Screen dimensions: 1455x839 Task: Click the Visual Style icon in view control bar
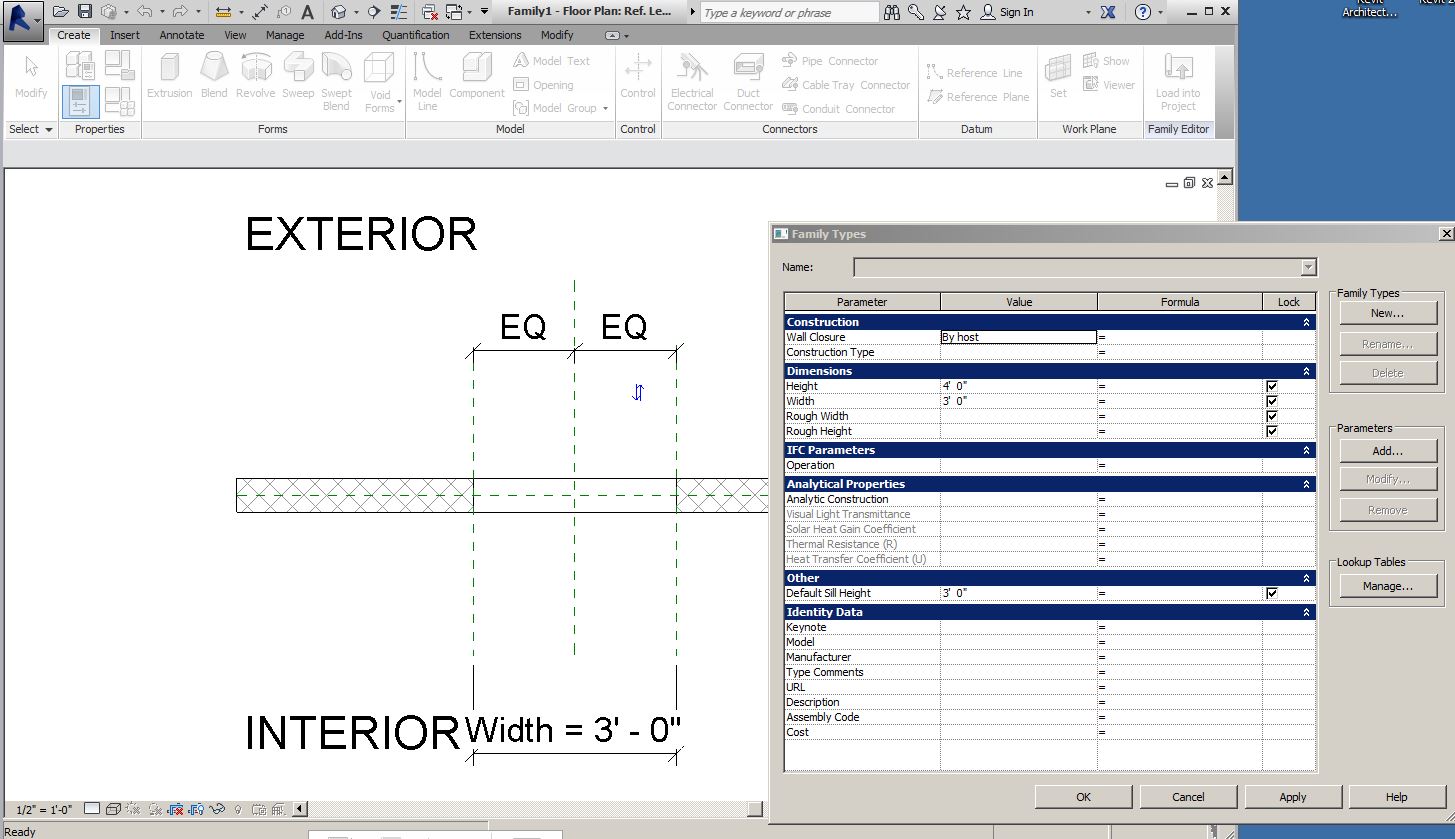coord(114,809)
